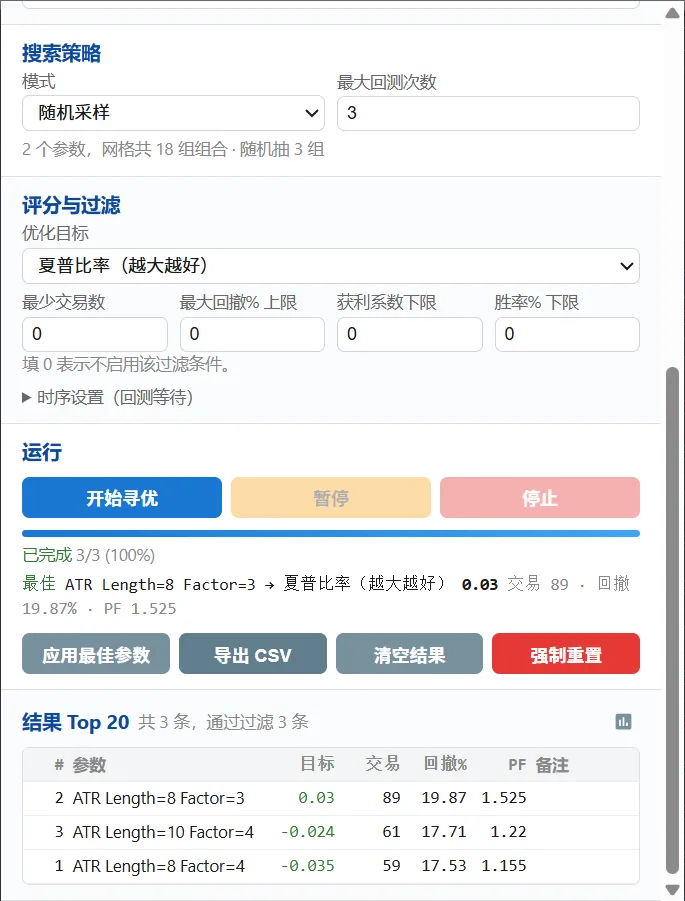This screenshot has width=685, height=901.
Task: Open the 模式 dropdown showing 随机采样
Action: 174,113
